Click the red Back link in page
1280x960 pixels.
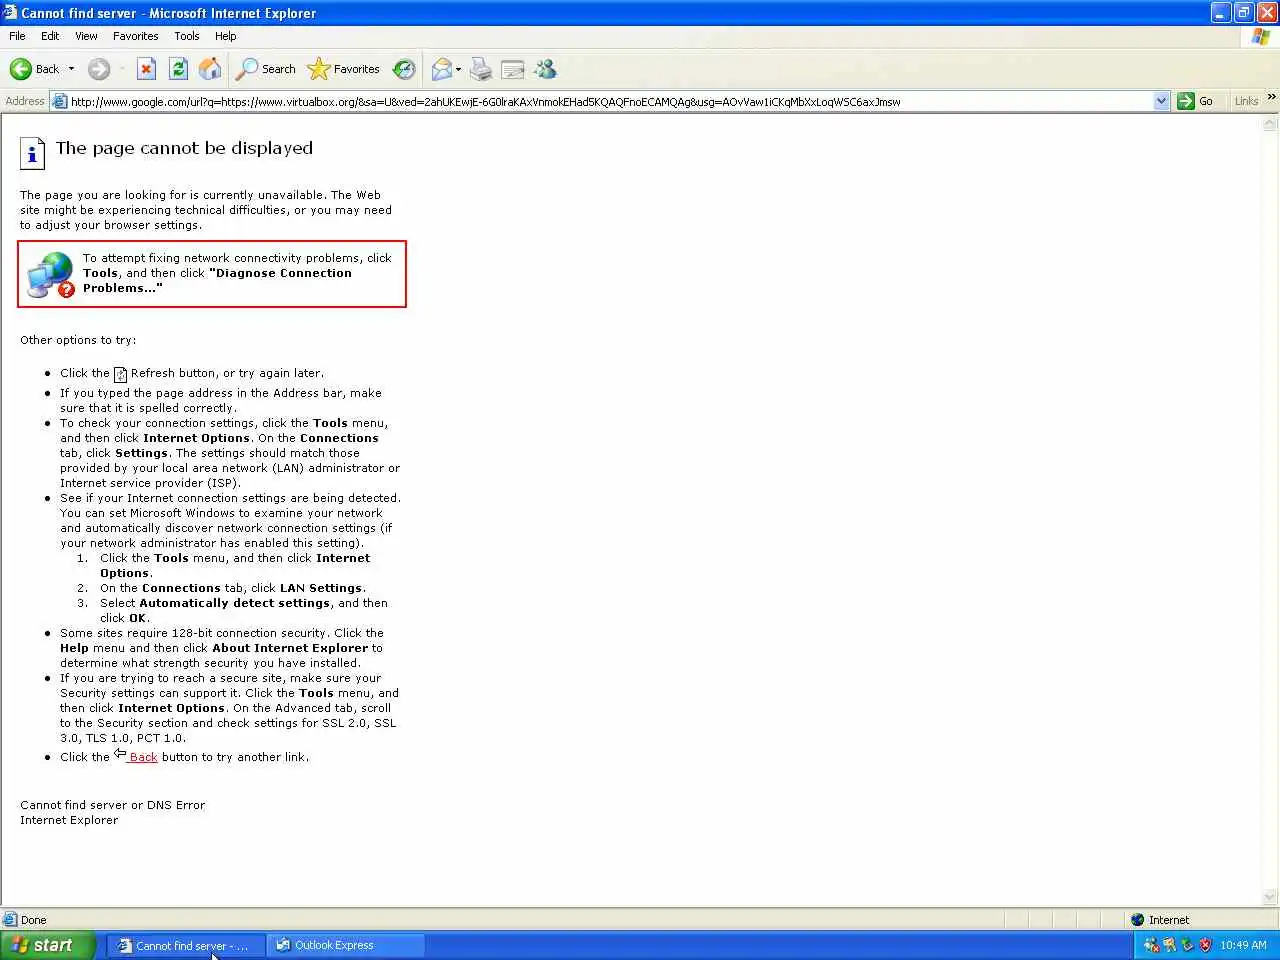[x=143, y=757]
